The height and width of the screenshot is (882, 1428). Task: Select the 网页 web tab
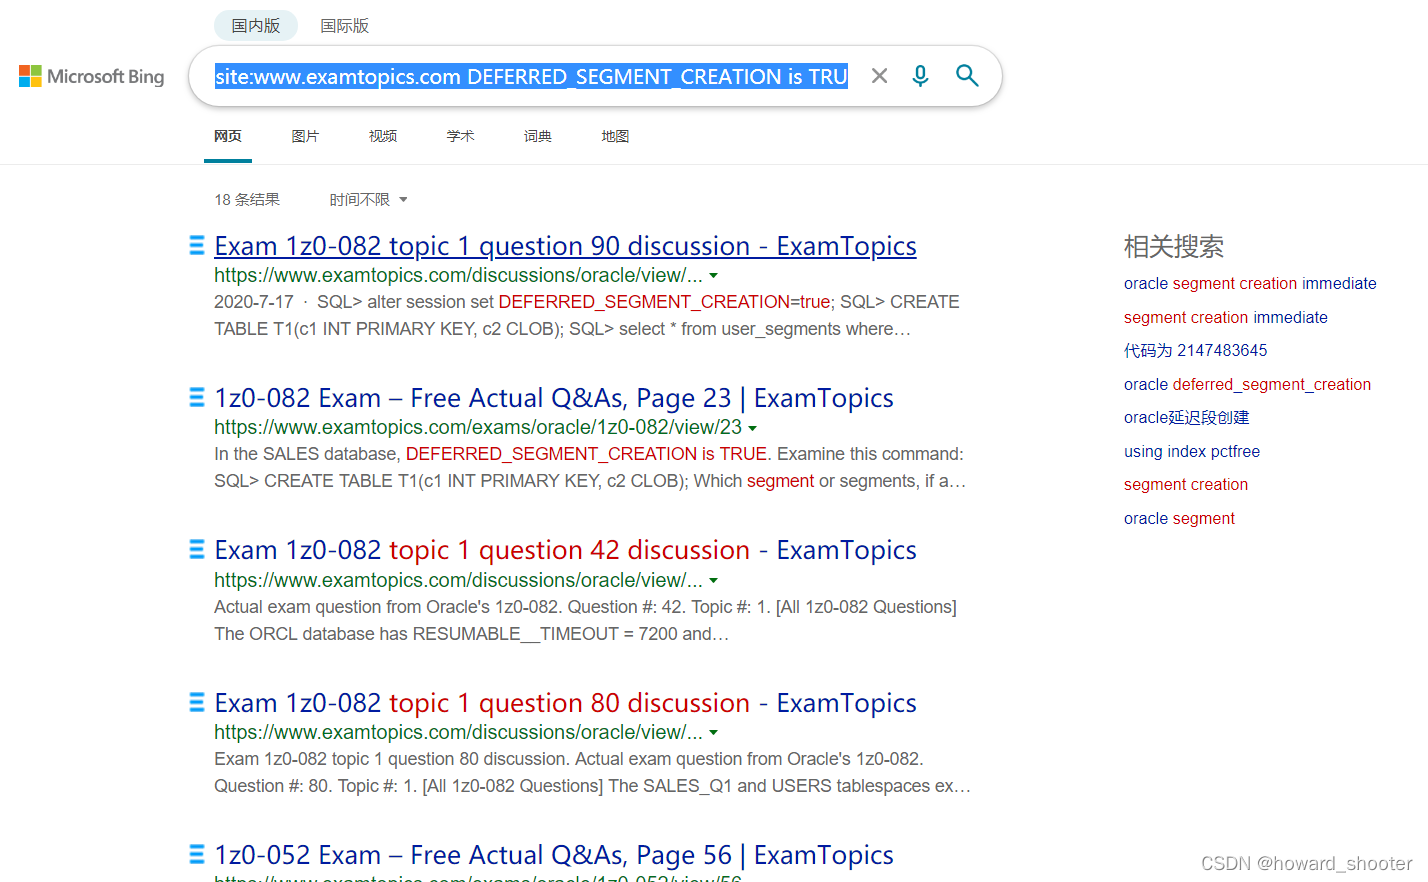pyautogui.click(x=228, y=136)
